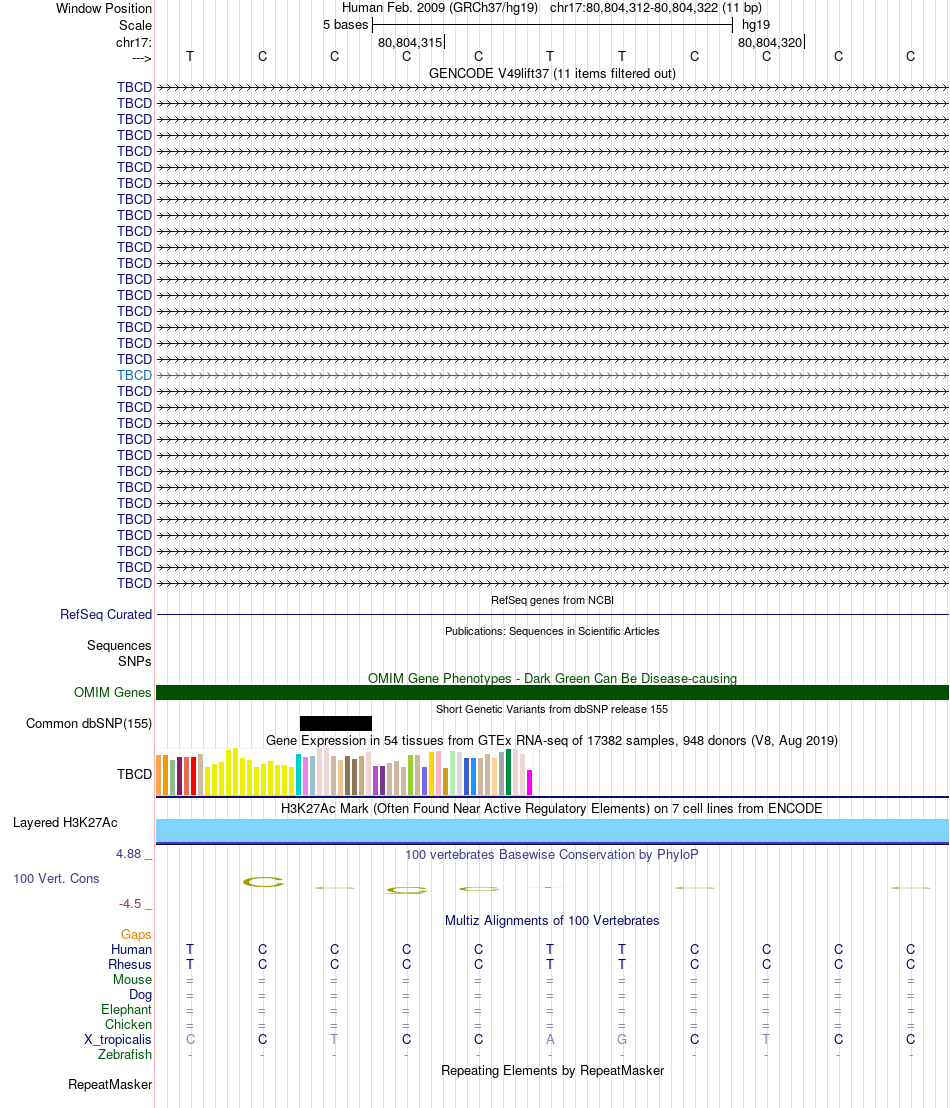Viewport: 950px width, 1108px height.
Task: Click the 'RefSeq genes from NCBI' title
Action: (x=552, y=600)
